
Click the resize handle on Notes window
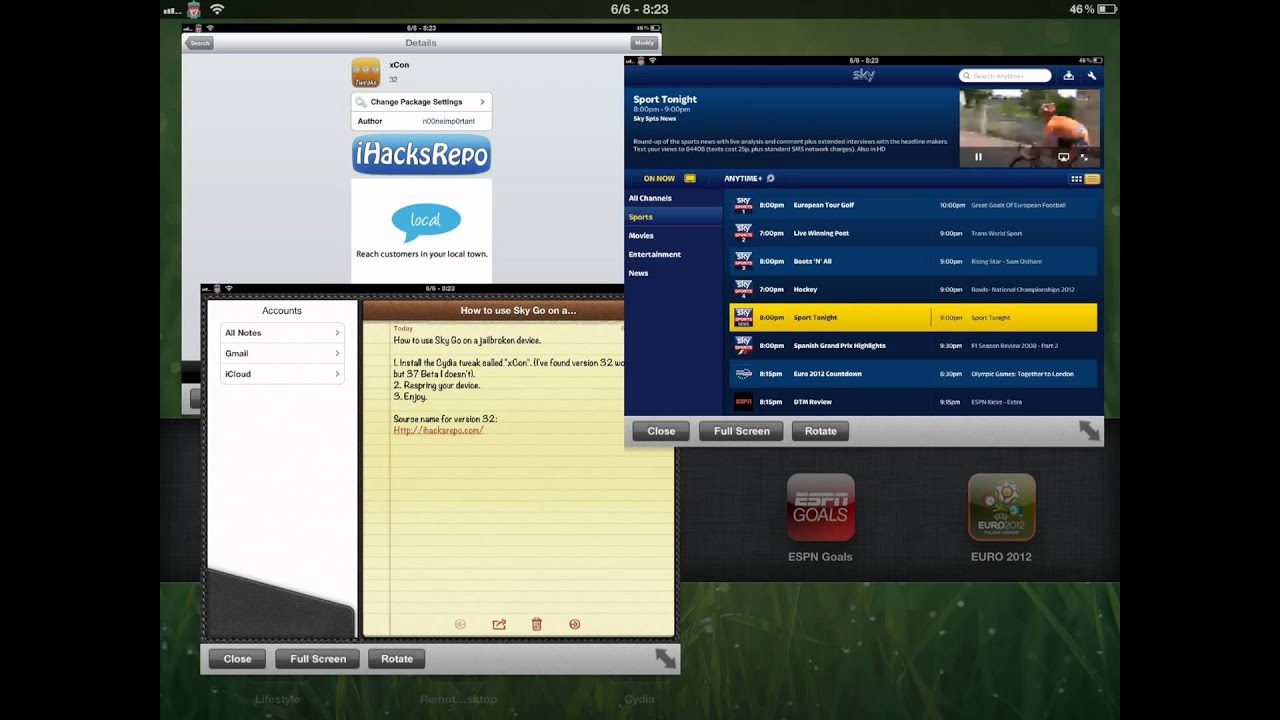[665, 658]
